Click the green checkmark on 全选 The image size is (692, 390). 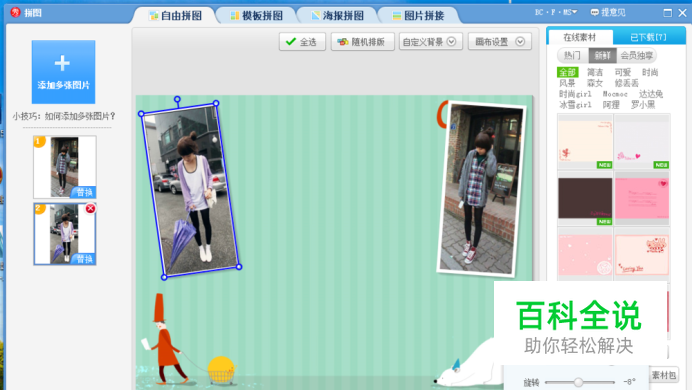click(x=290, y=41)
